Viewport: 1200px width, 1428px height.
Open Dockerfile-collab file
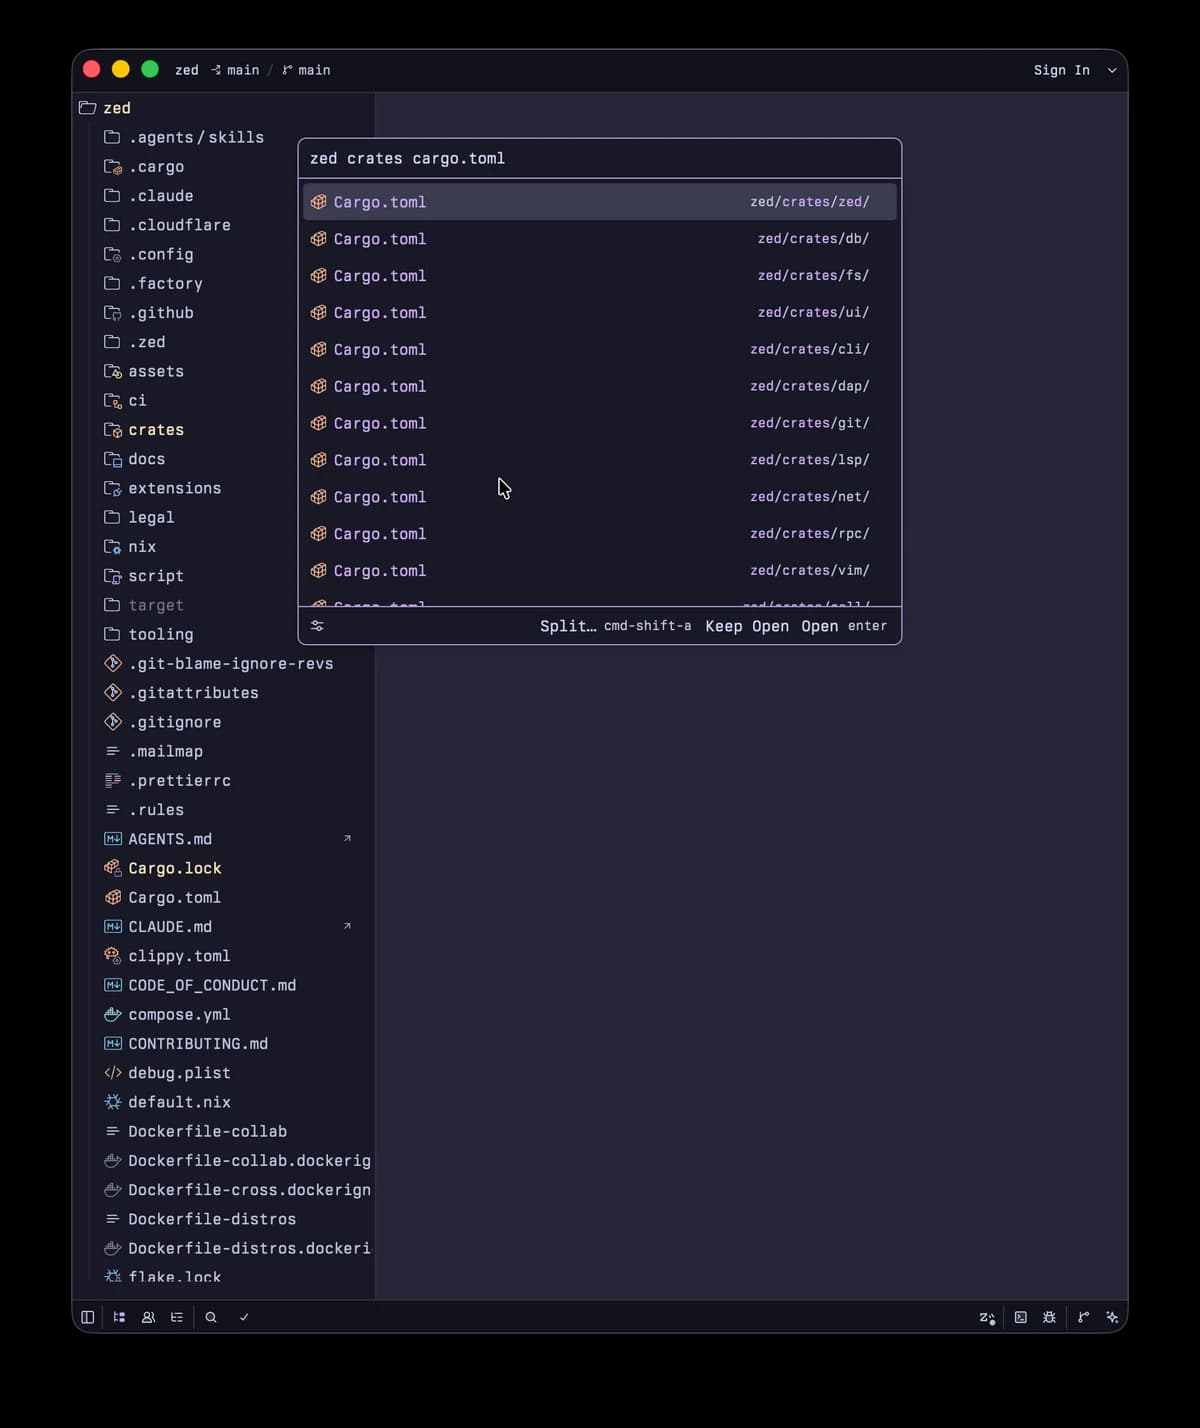[224, 1131]
